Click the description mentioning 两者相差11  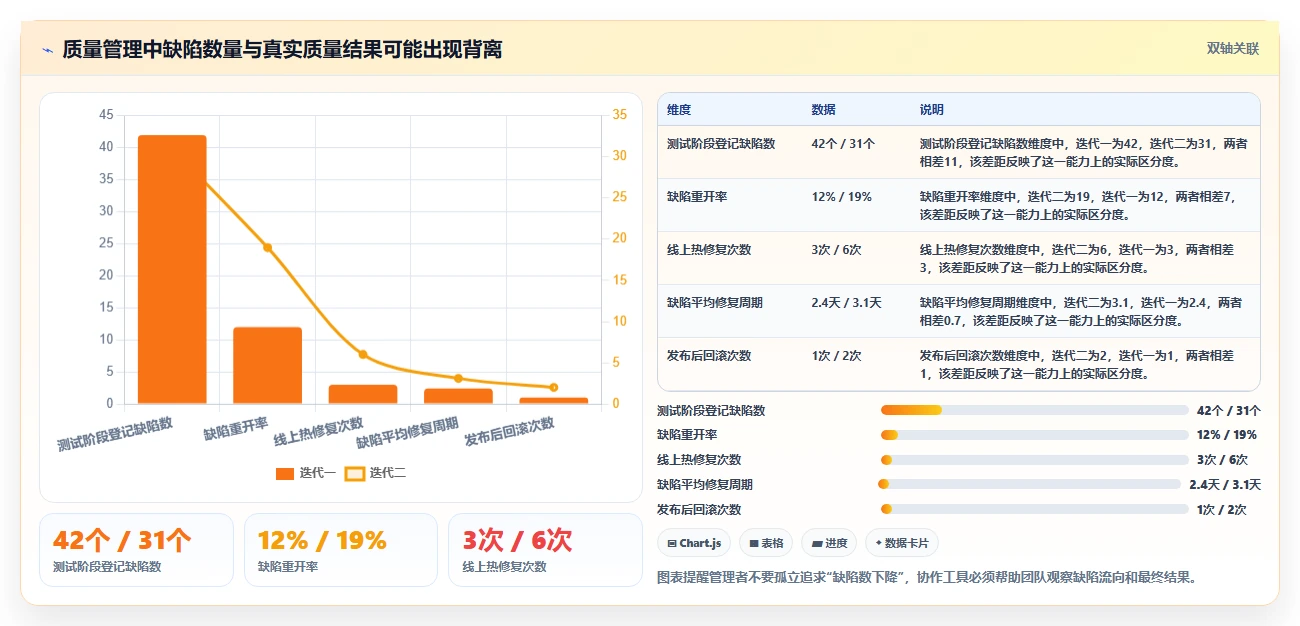(1083, 152)
